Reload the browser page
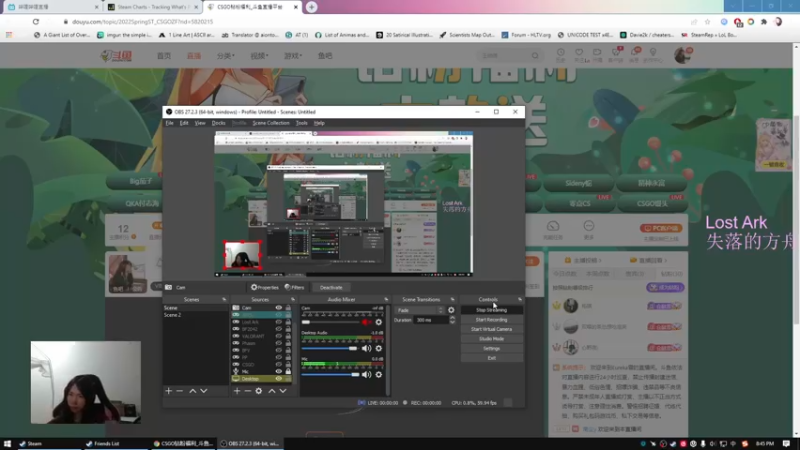Image resolution: width=800 pixels, height=450 pixels. point(36,22)
